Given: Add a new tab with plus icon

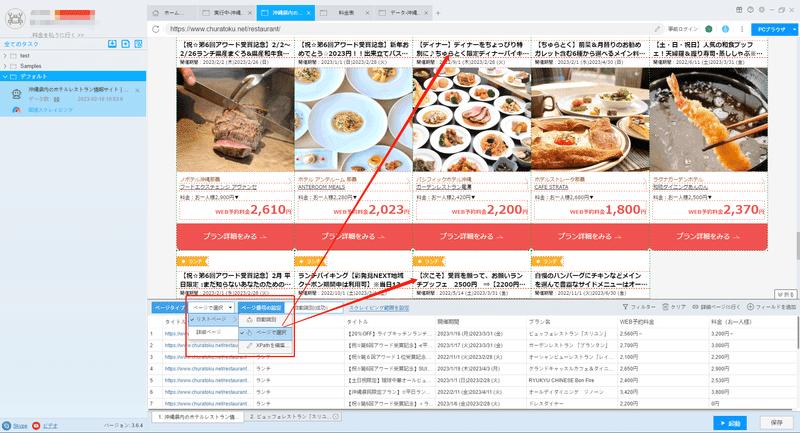Looking at the screenshot, I should (x=438, y=13).
